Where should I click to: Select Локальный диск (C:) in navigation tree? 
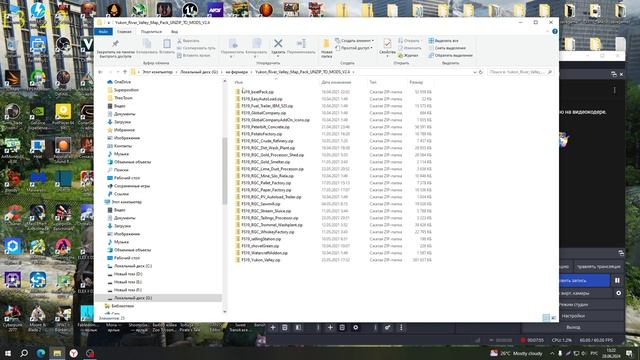(133, 266)
